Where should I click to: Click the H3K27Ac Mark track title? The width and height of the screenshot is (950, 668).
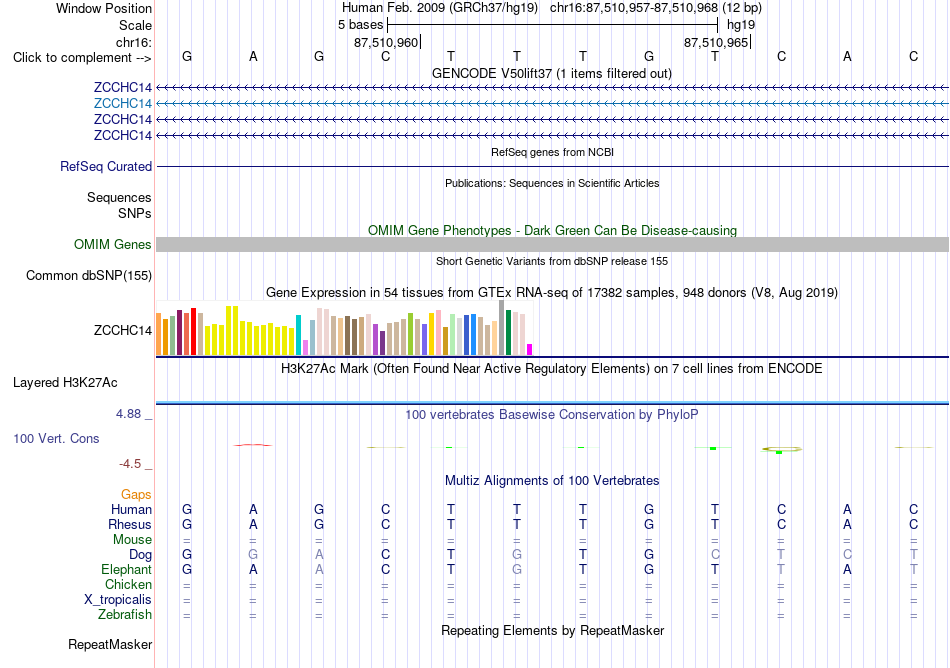point(552,369)
